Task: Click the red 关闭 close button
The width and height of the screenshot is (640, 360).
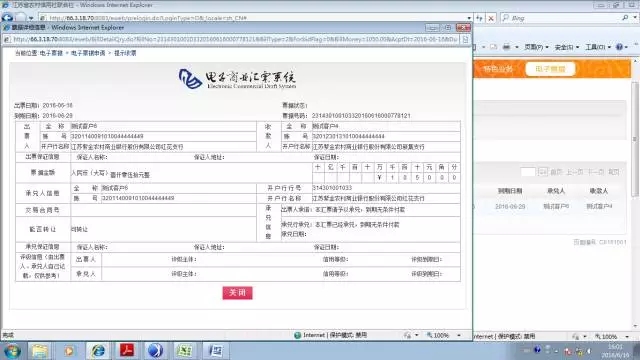Action: point(237,293)
